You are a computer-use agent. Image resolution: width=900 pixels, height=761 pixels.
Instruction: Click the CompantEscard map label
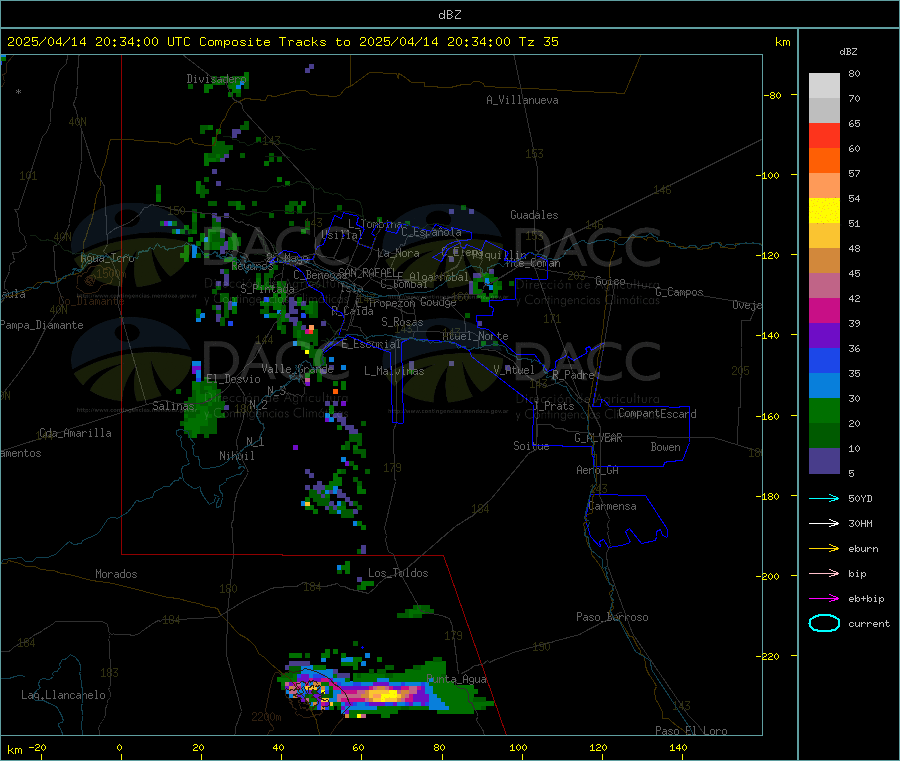[x=657, y=413]
